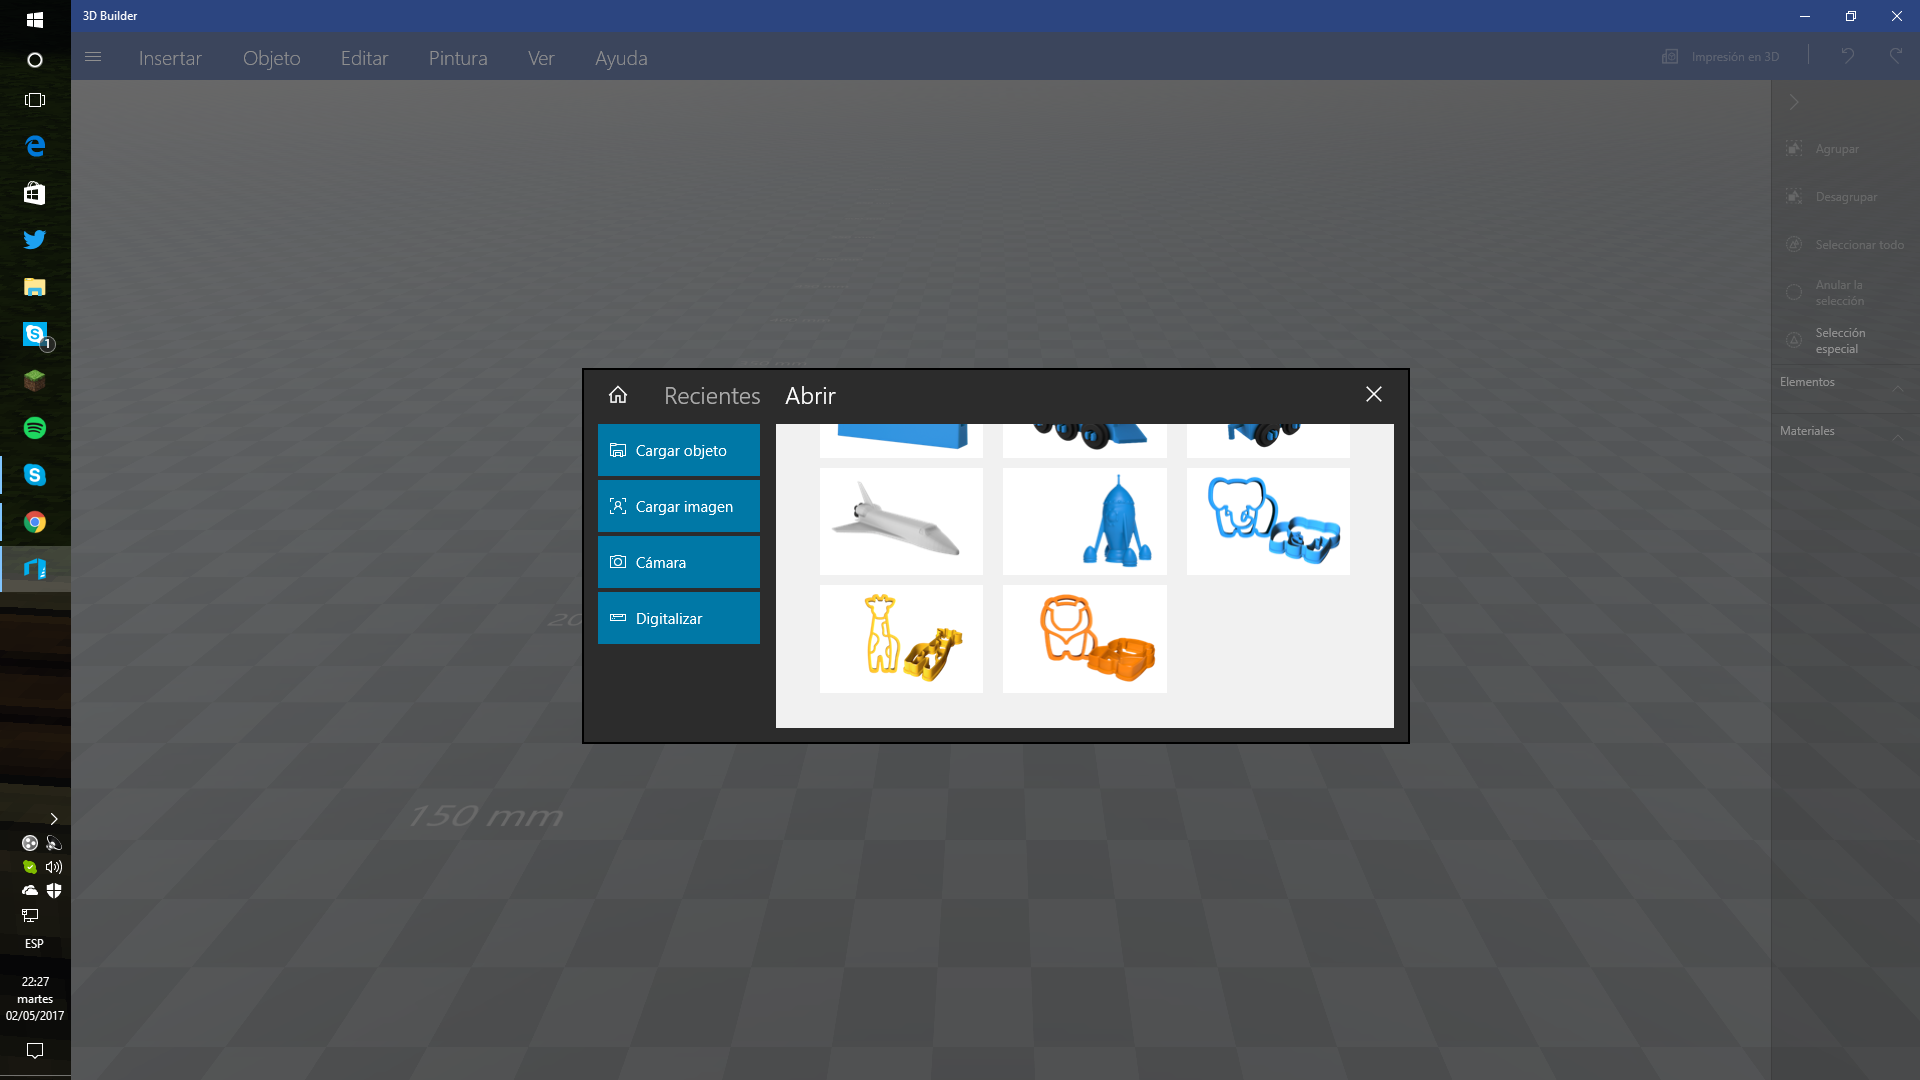Click the Cargar objeto button
The height and width of the screenshot is (1080, 1920).
coord(679,451)
